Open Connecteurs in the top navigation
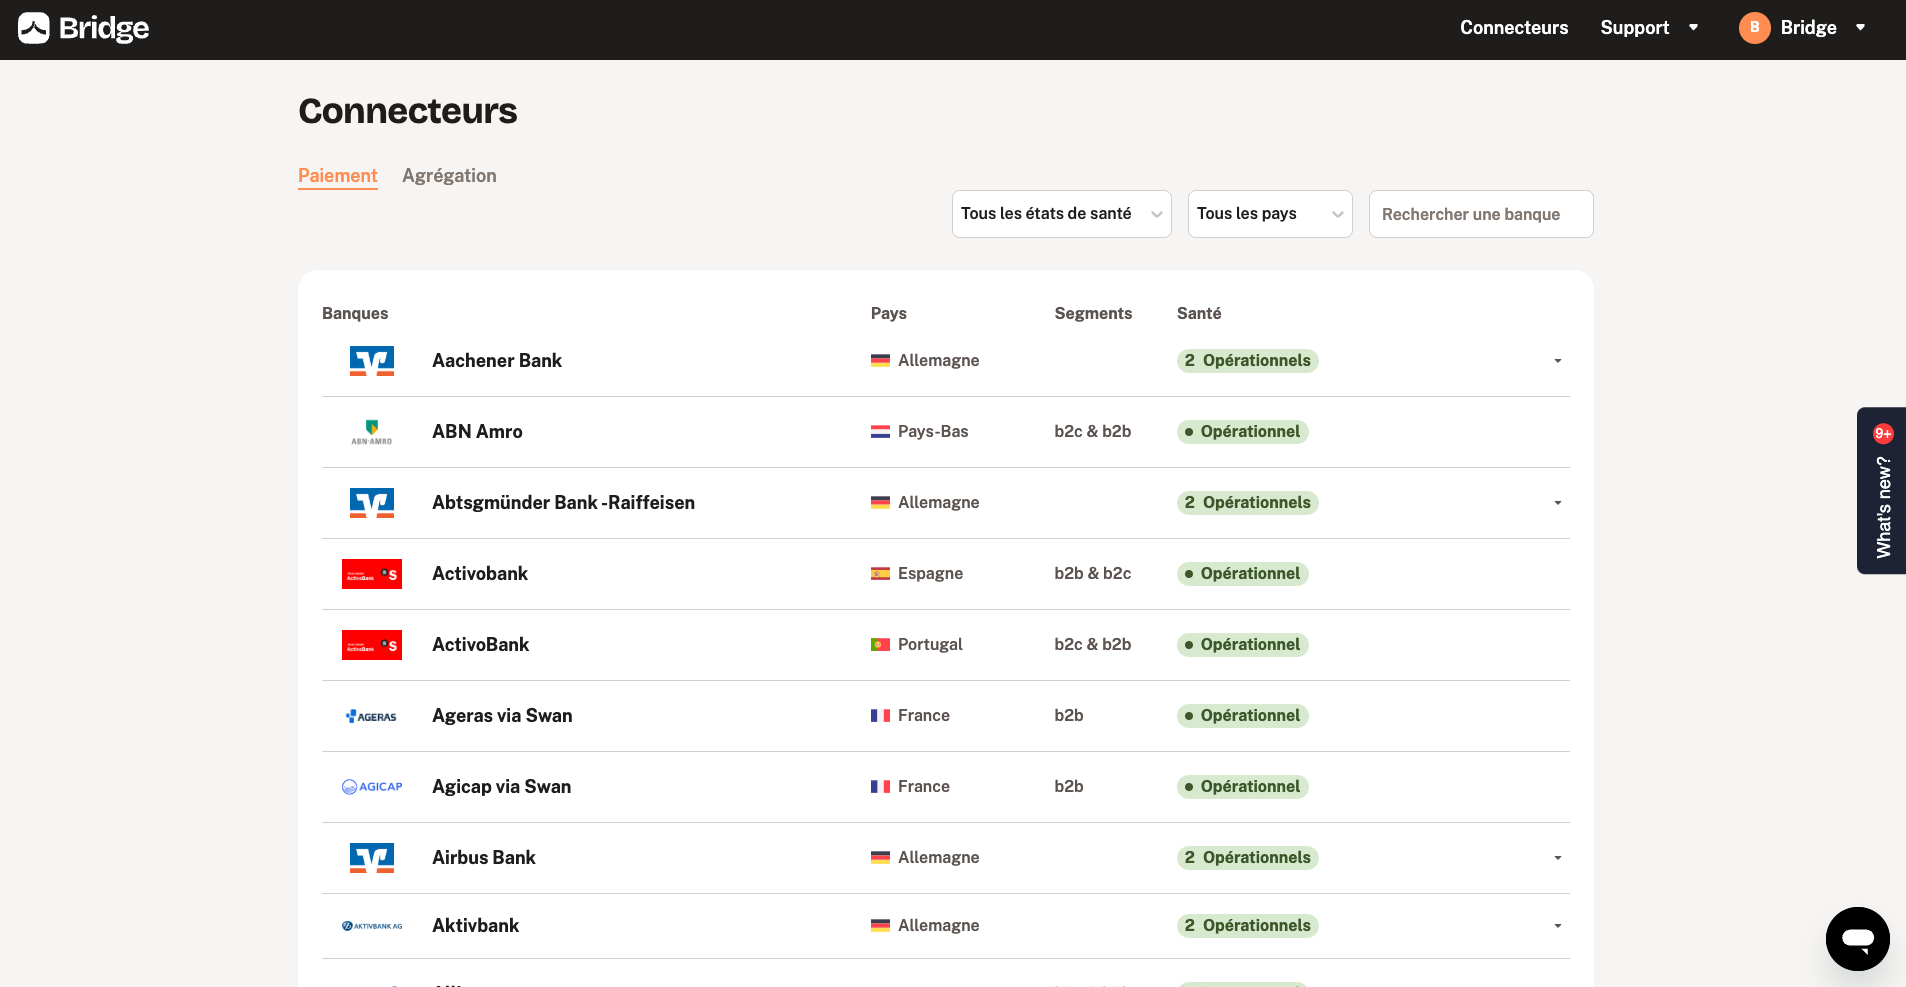The width and height of the screenshot is (1906, 987). (x=1514, y=28)
